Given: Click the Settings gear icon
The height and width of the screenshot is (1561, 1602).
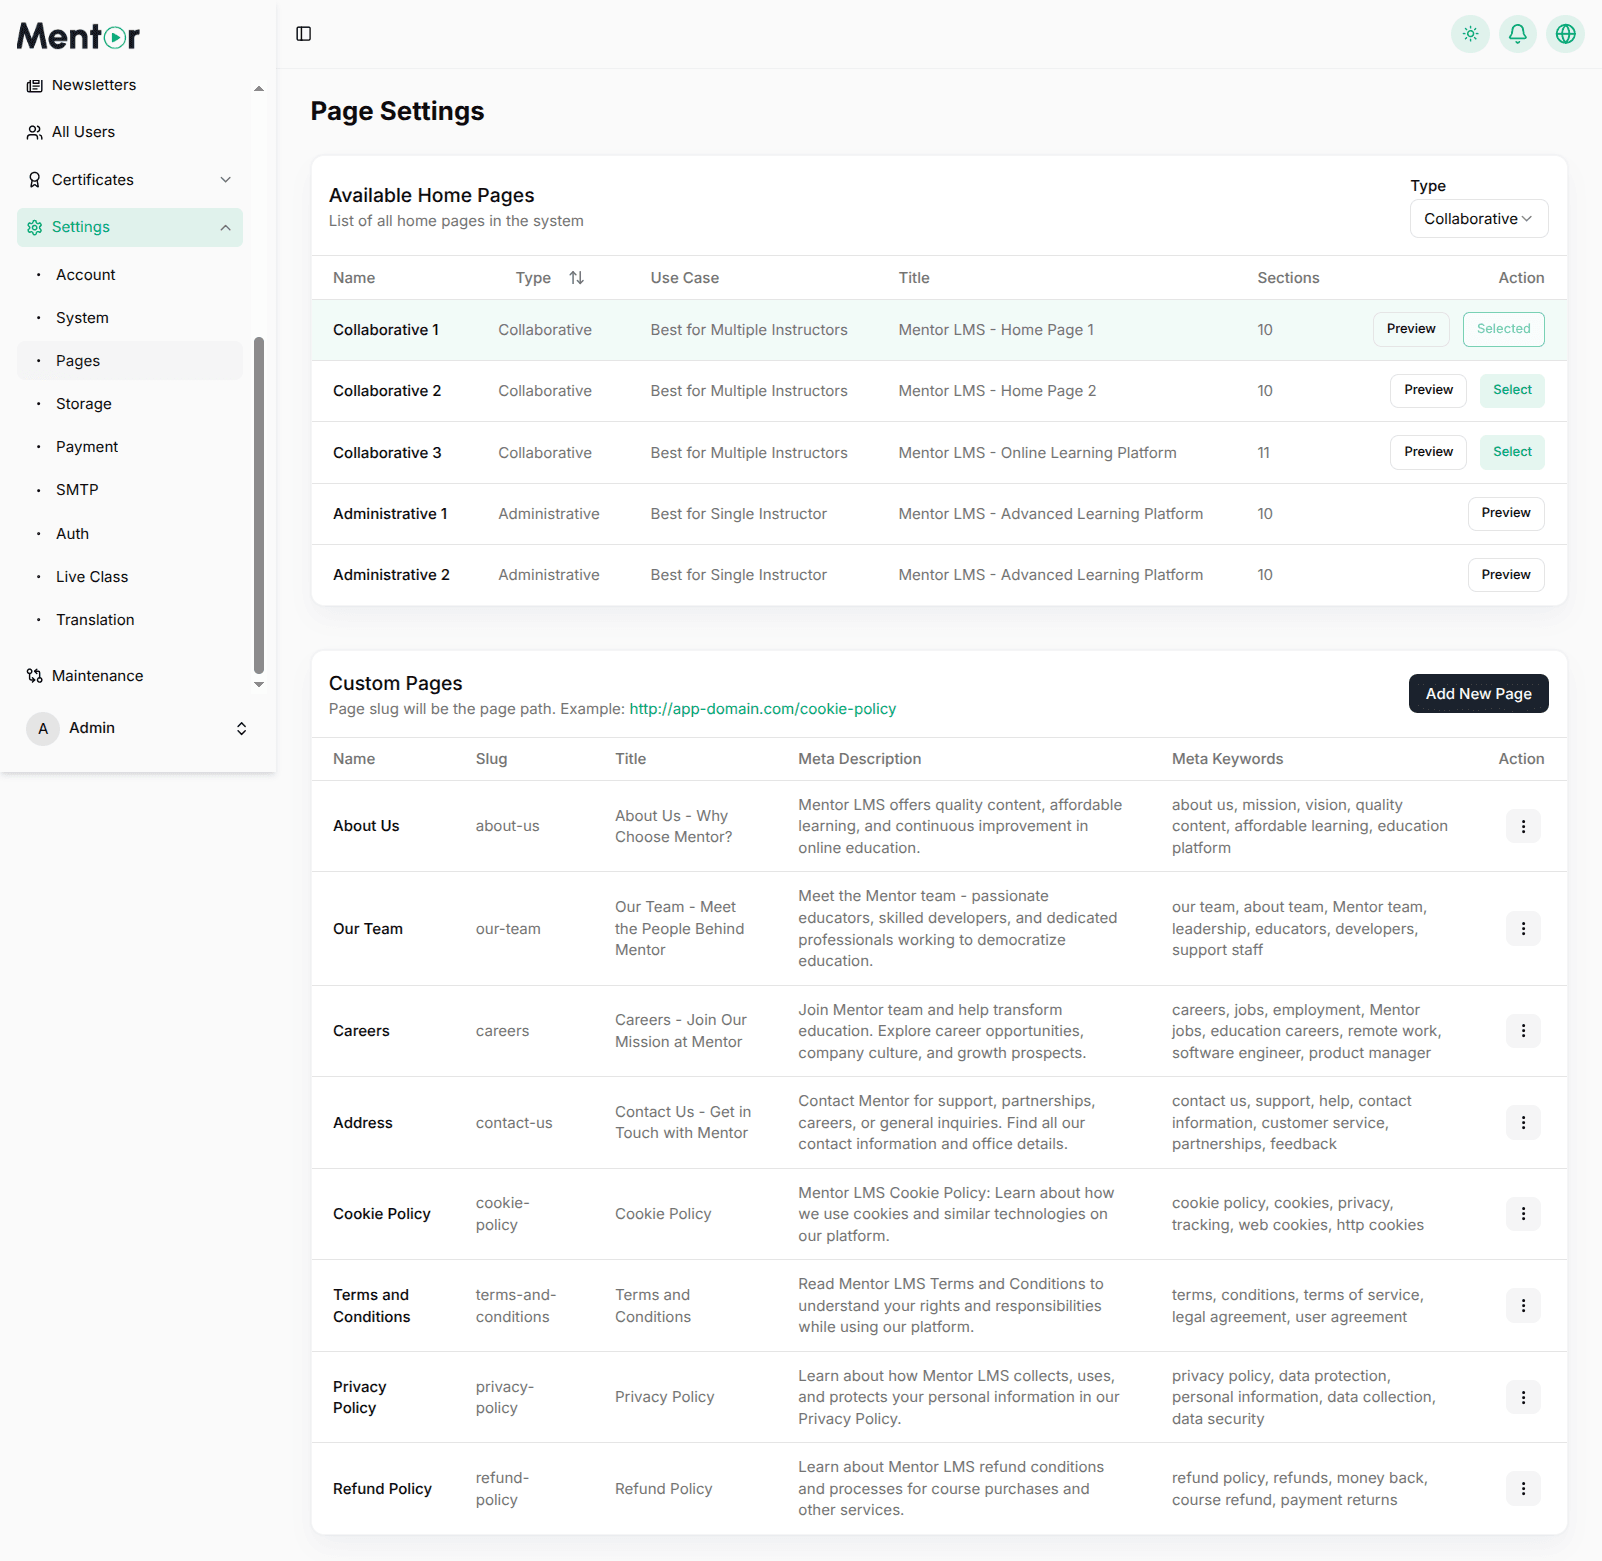Looking at the screenshot, I should tap(34, 227).
